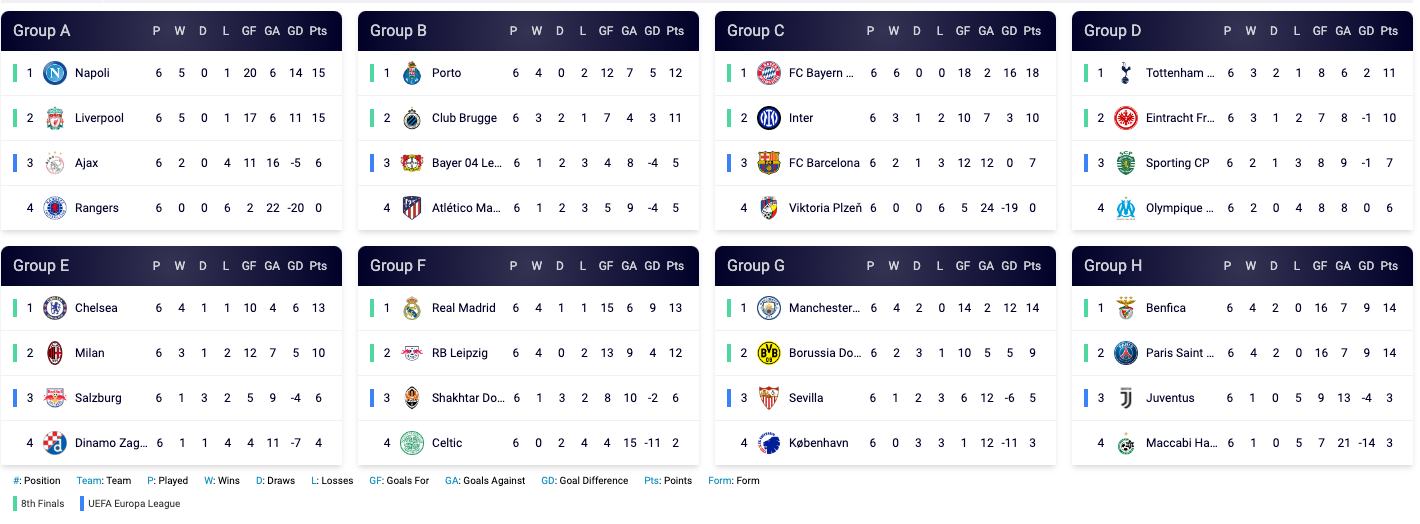Click the Napoli club crest
The width and height of the screenshot is (1420, 524).
55,73
